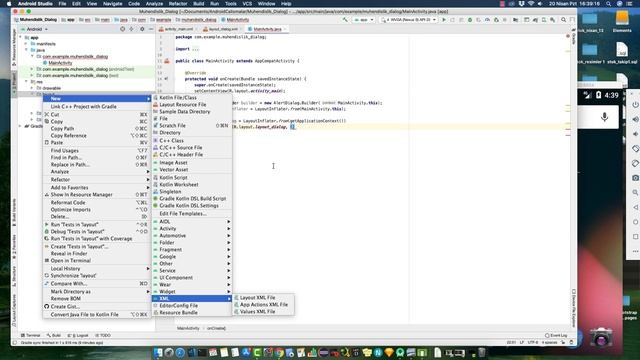The width and height of the screenshot is (640, 360).
Task: Click the Run app play button
Action: click(444, 20)
